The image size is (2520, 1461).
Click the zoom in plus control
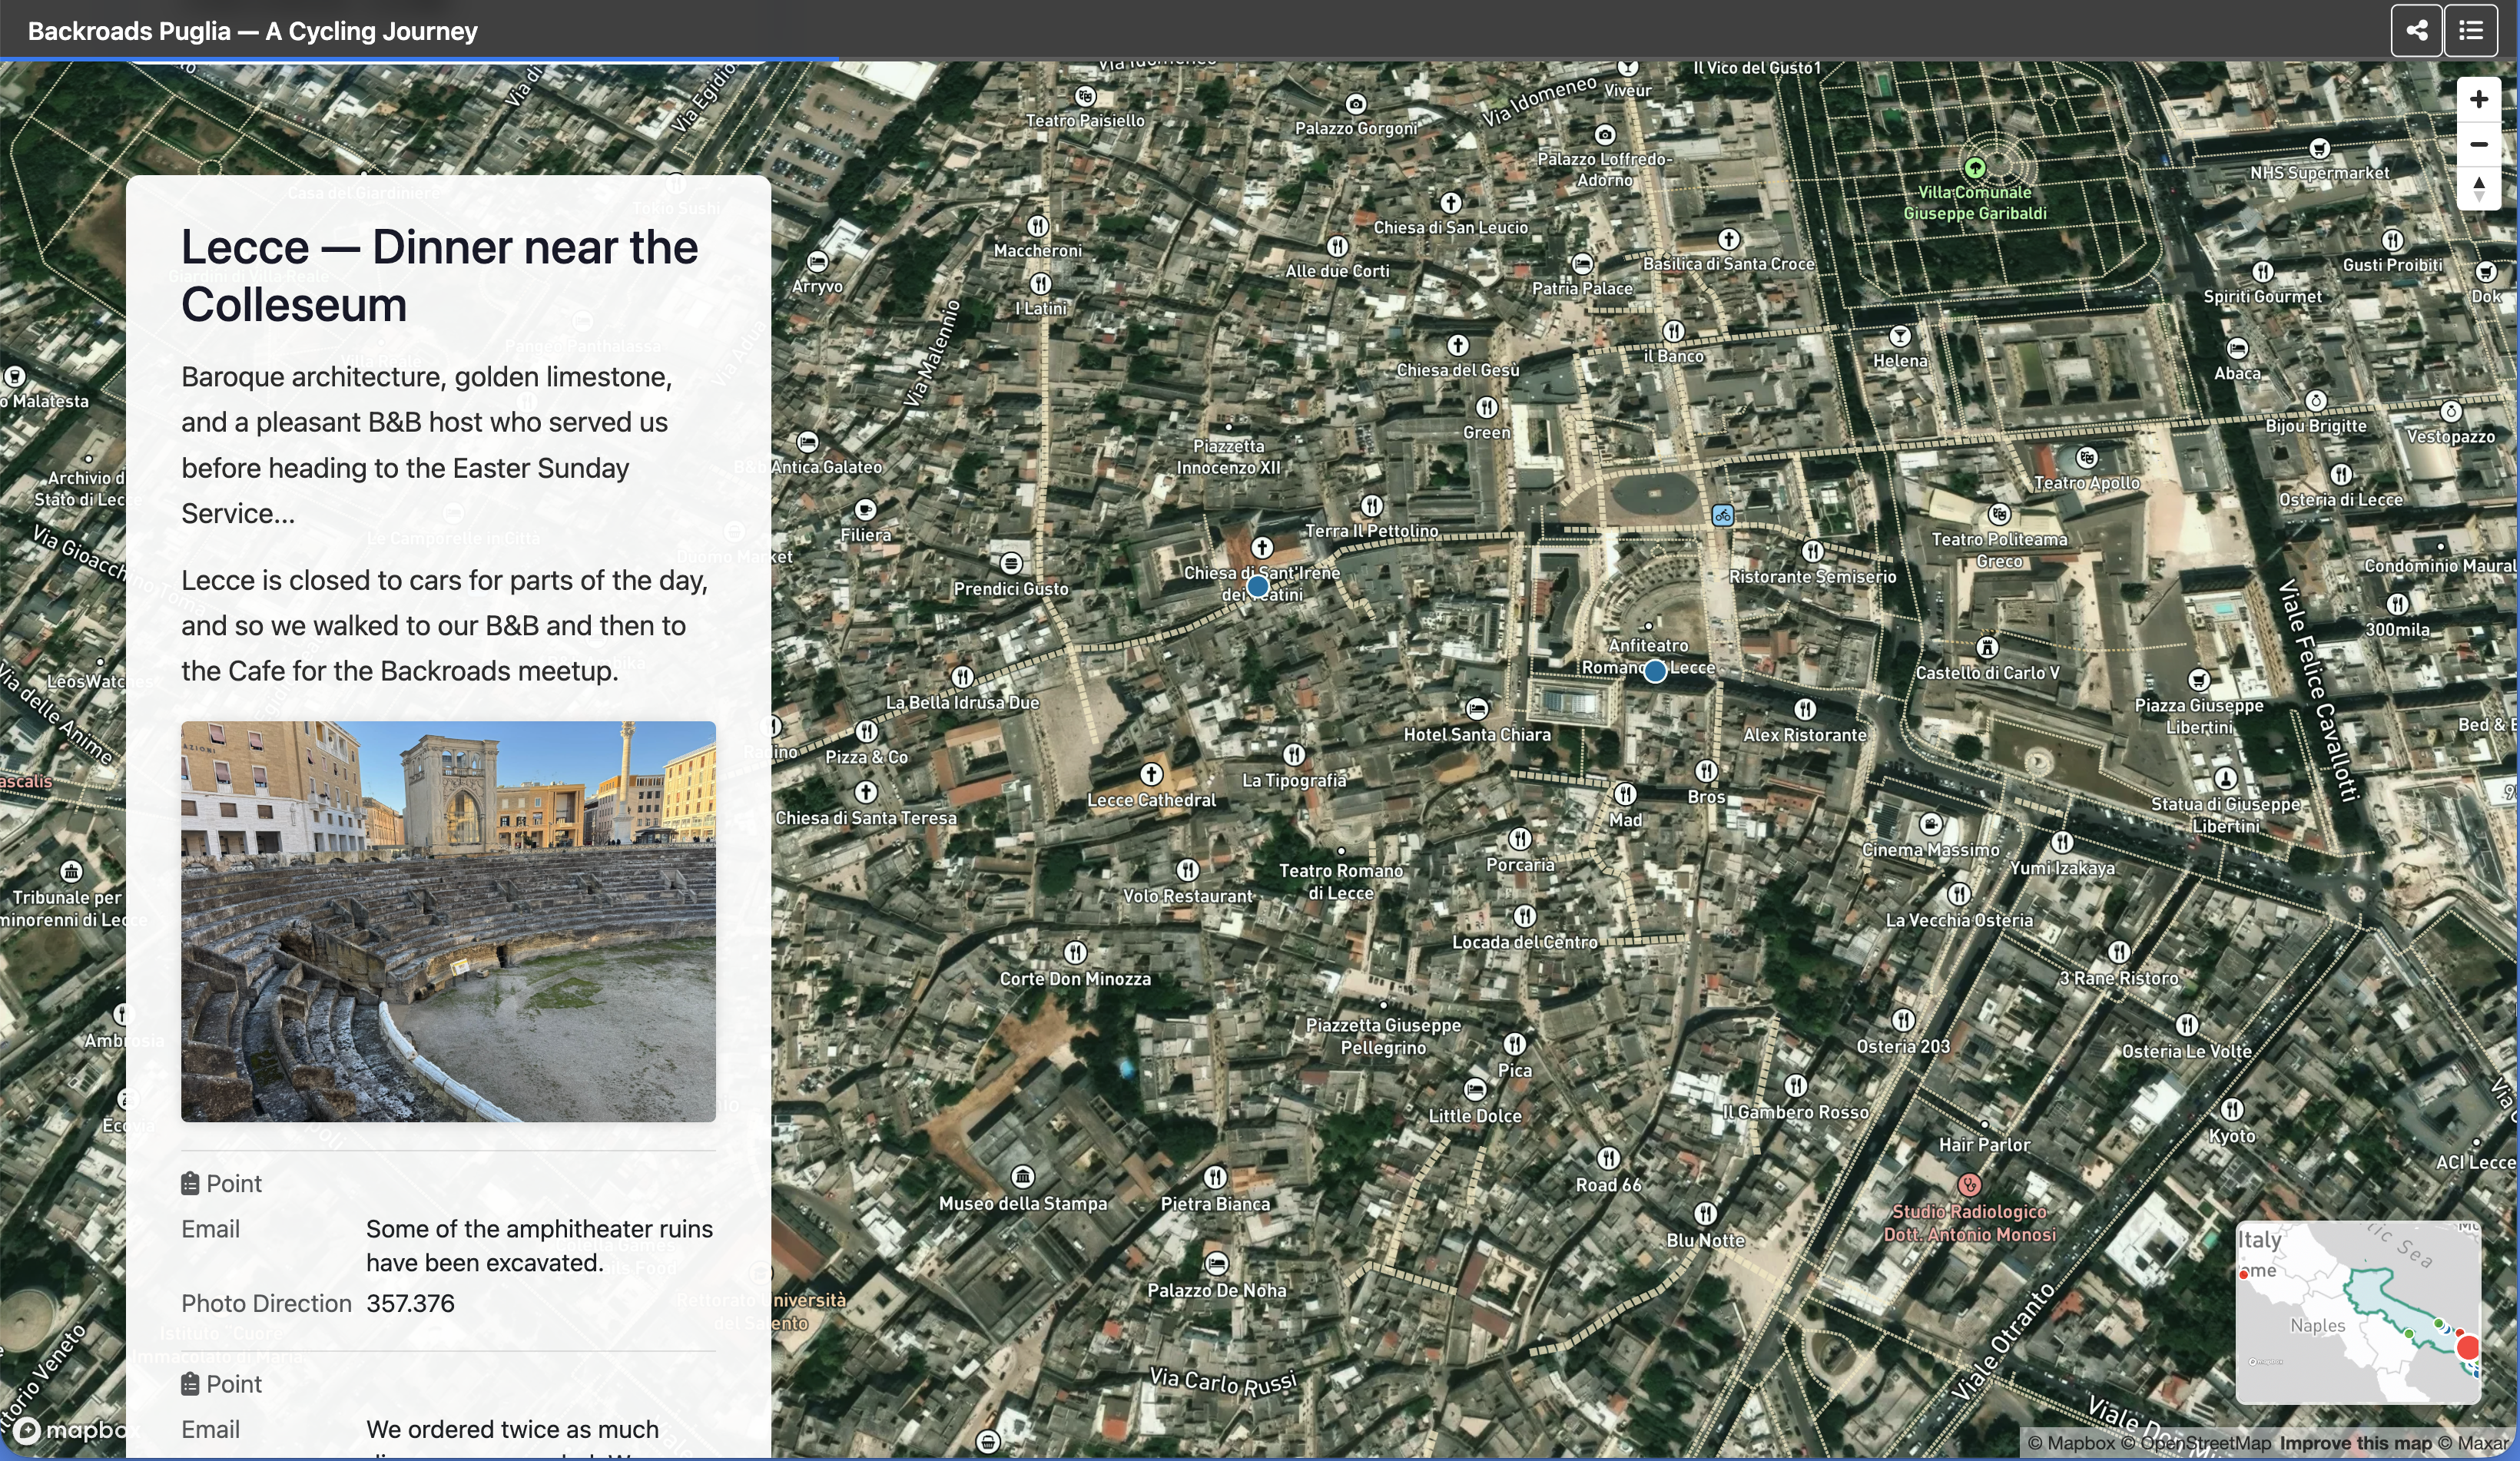pos(2479,98)
